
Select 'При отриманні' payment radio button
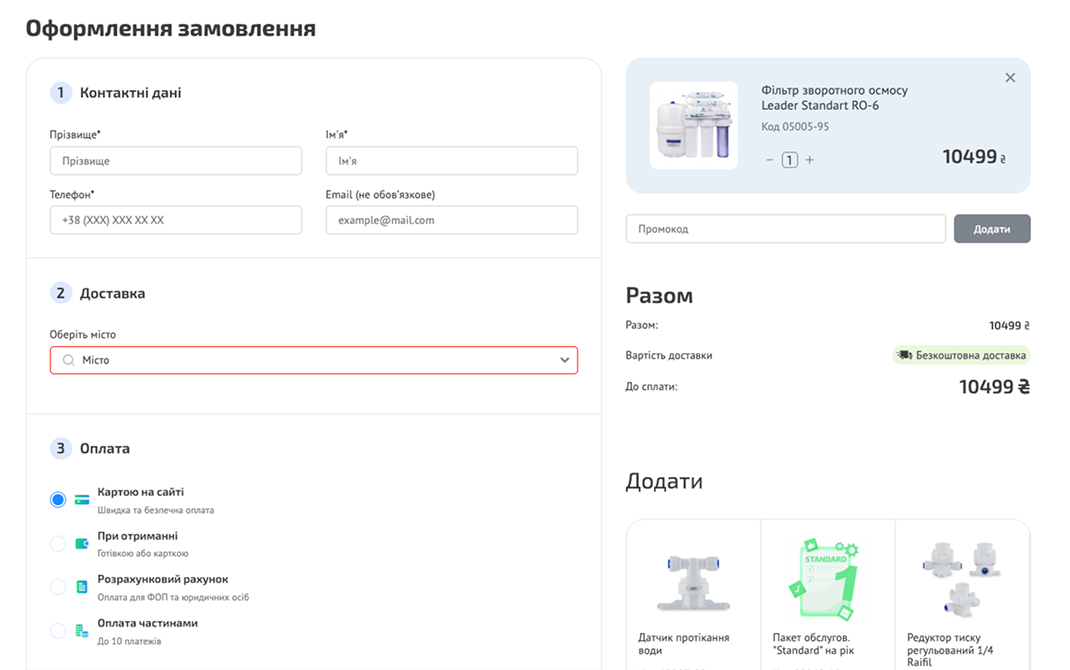pos(58,544)
